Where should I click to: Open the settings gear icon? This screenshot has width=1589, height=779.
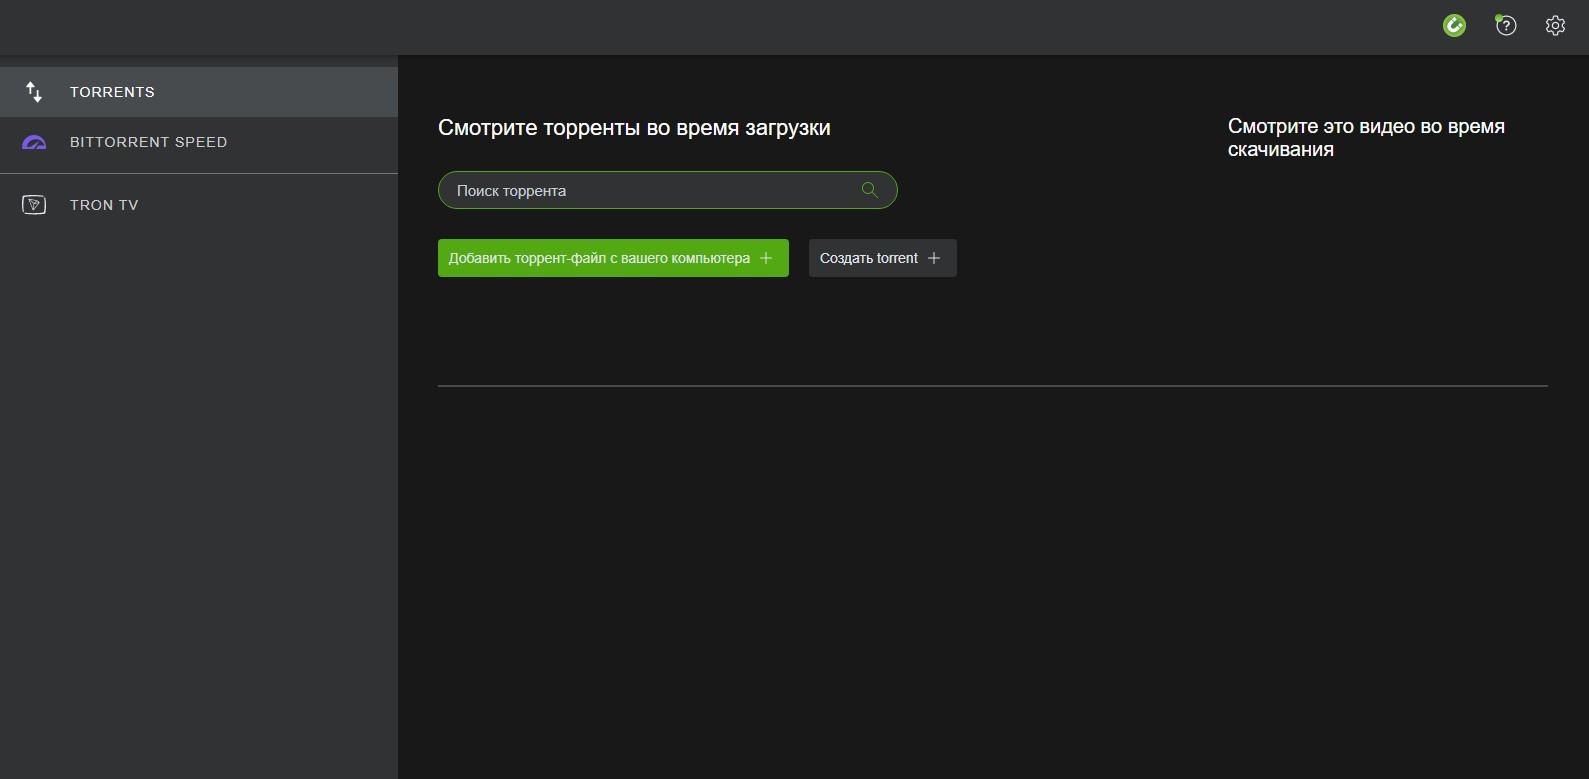[x=1555, y=26]
